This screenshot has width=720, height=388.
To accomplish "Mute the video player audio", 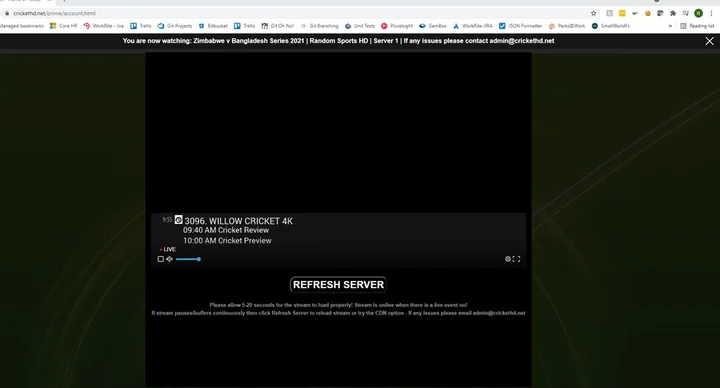I will tap(169, 259).
